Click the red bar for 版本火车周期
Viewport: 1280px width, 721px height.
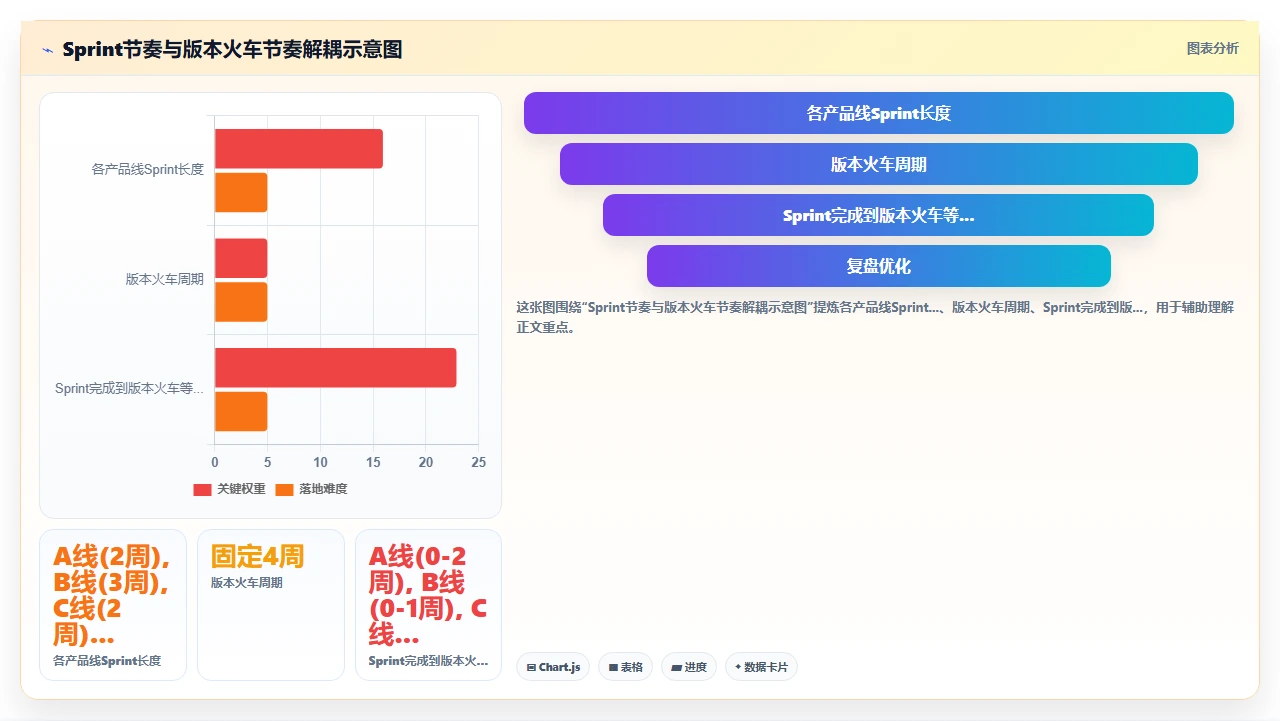[x=241, y=258]
